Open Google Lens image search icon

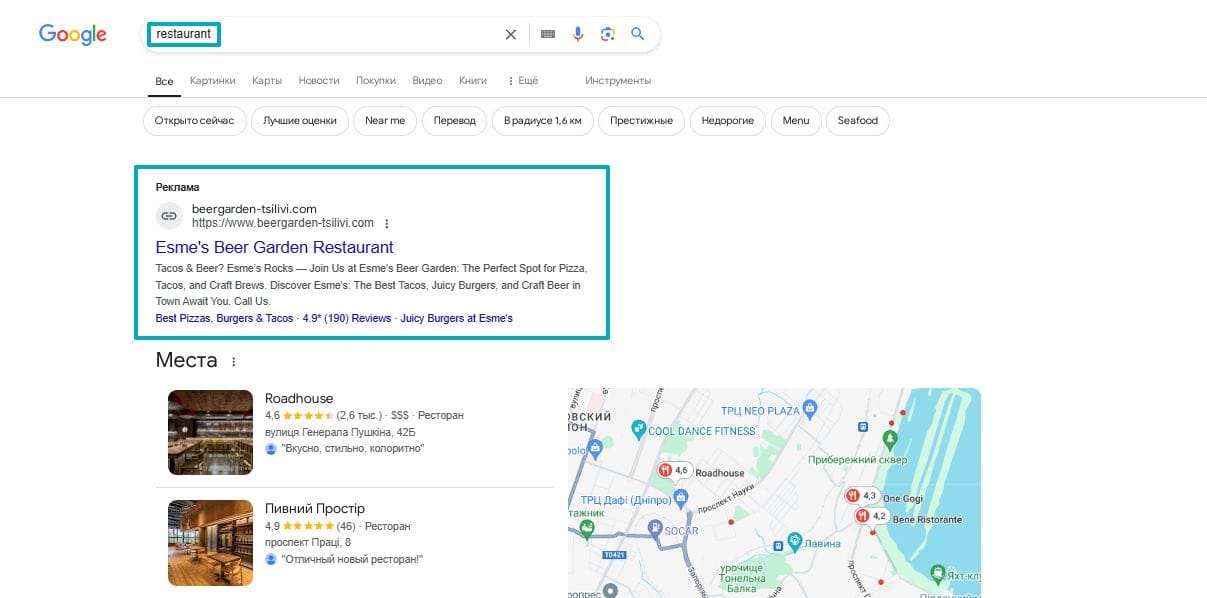[x=607, y=34]
